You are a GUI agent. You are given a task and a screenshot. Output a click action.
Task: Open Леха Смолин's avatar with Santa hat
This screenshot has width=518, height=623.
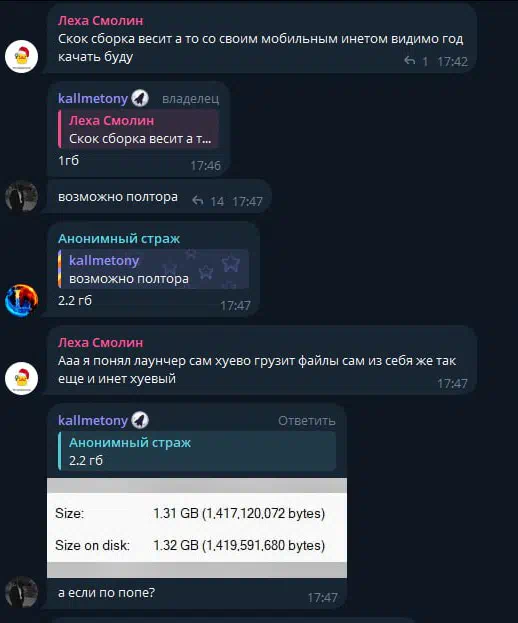(x=21, y=56)
